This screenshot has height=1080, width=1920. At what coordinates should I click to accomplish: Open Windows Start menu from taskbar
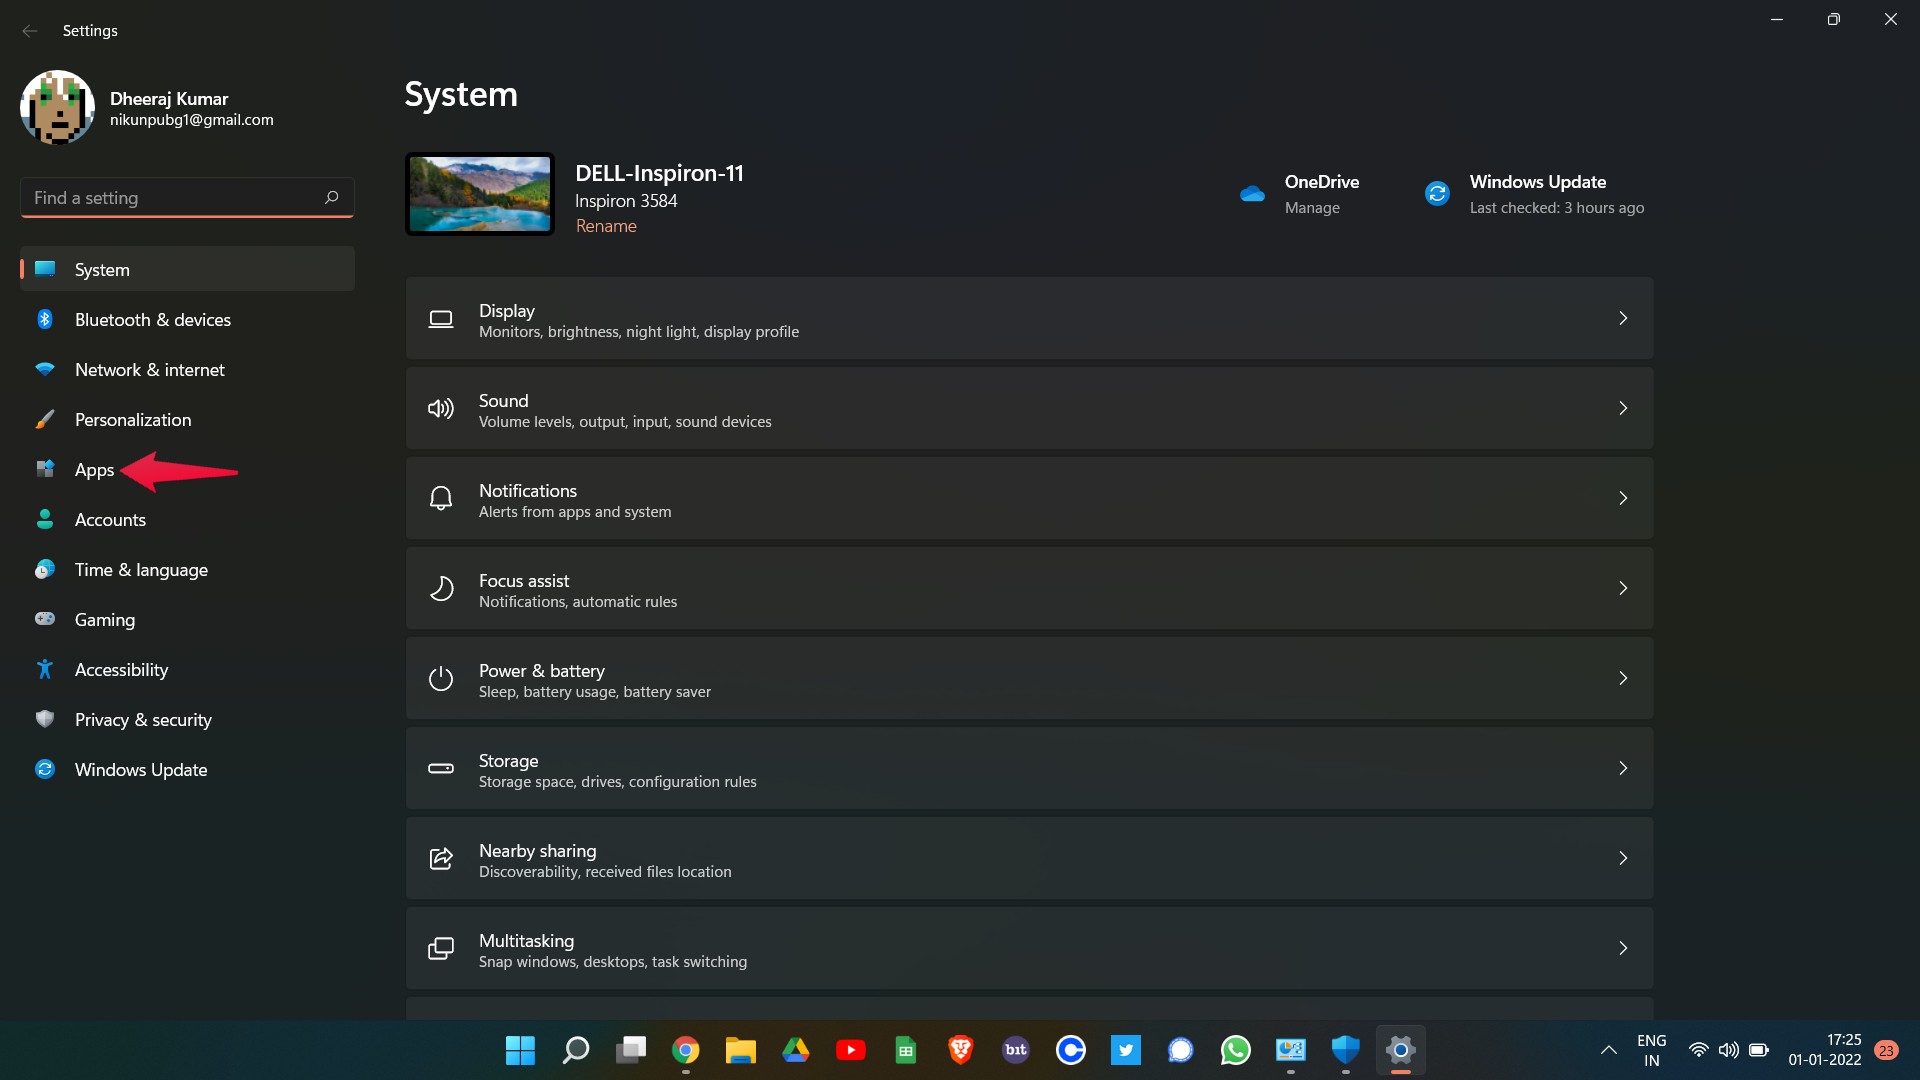[x=520, y=1051]
